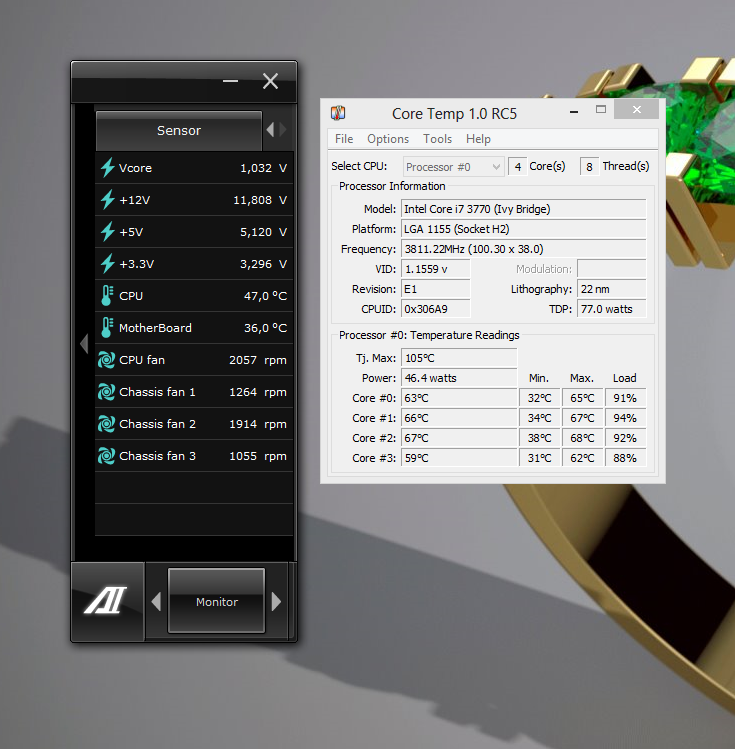Click the Monitor button
The width and height of the screenshot is (735, 749).
(216, 601)
